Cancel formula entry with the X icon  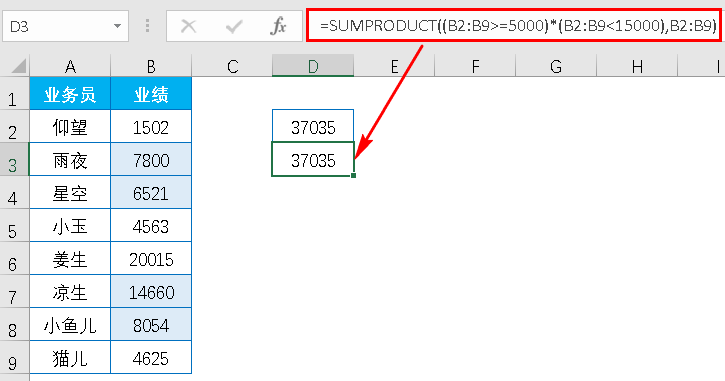coord(188,26)
